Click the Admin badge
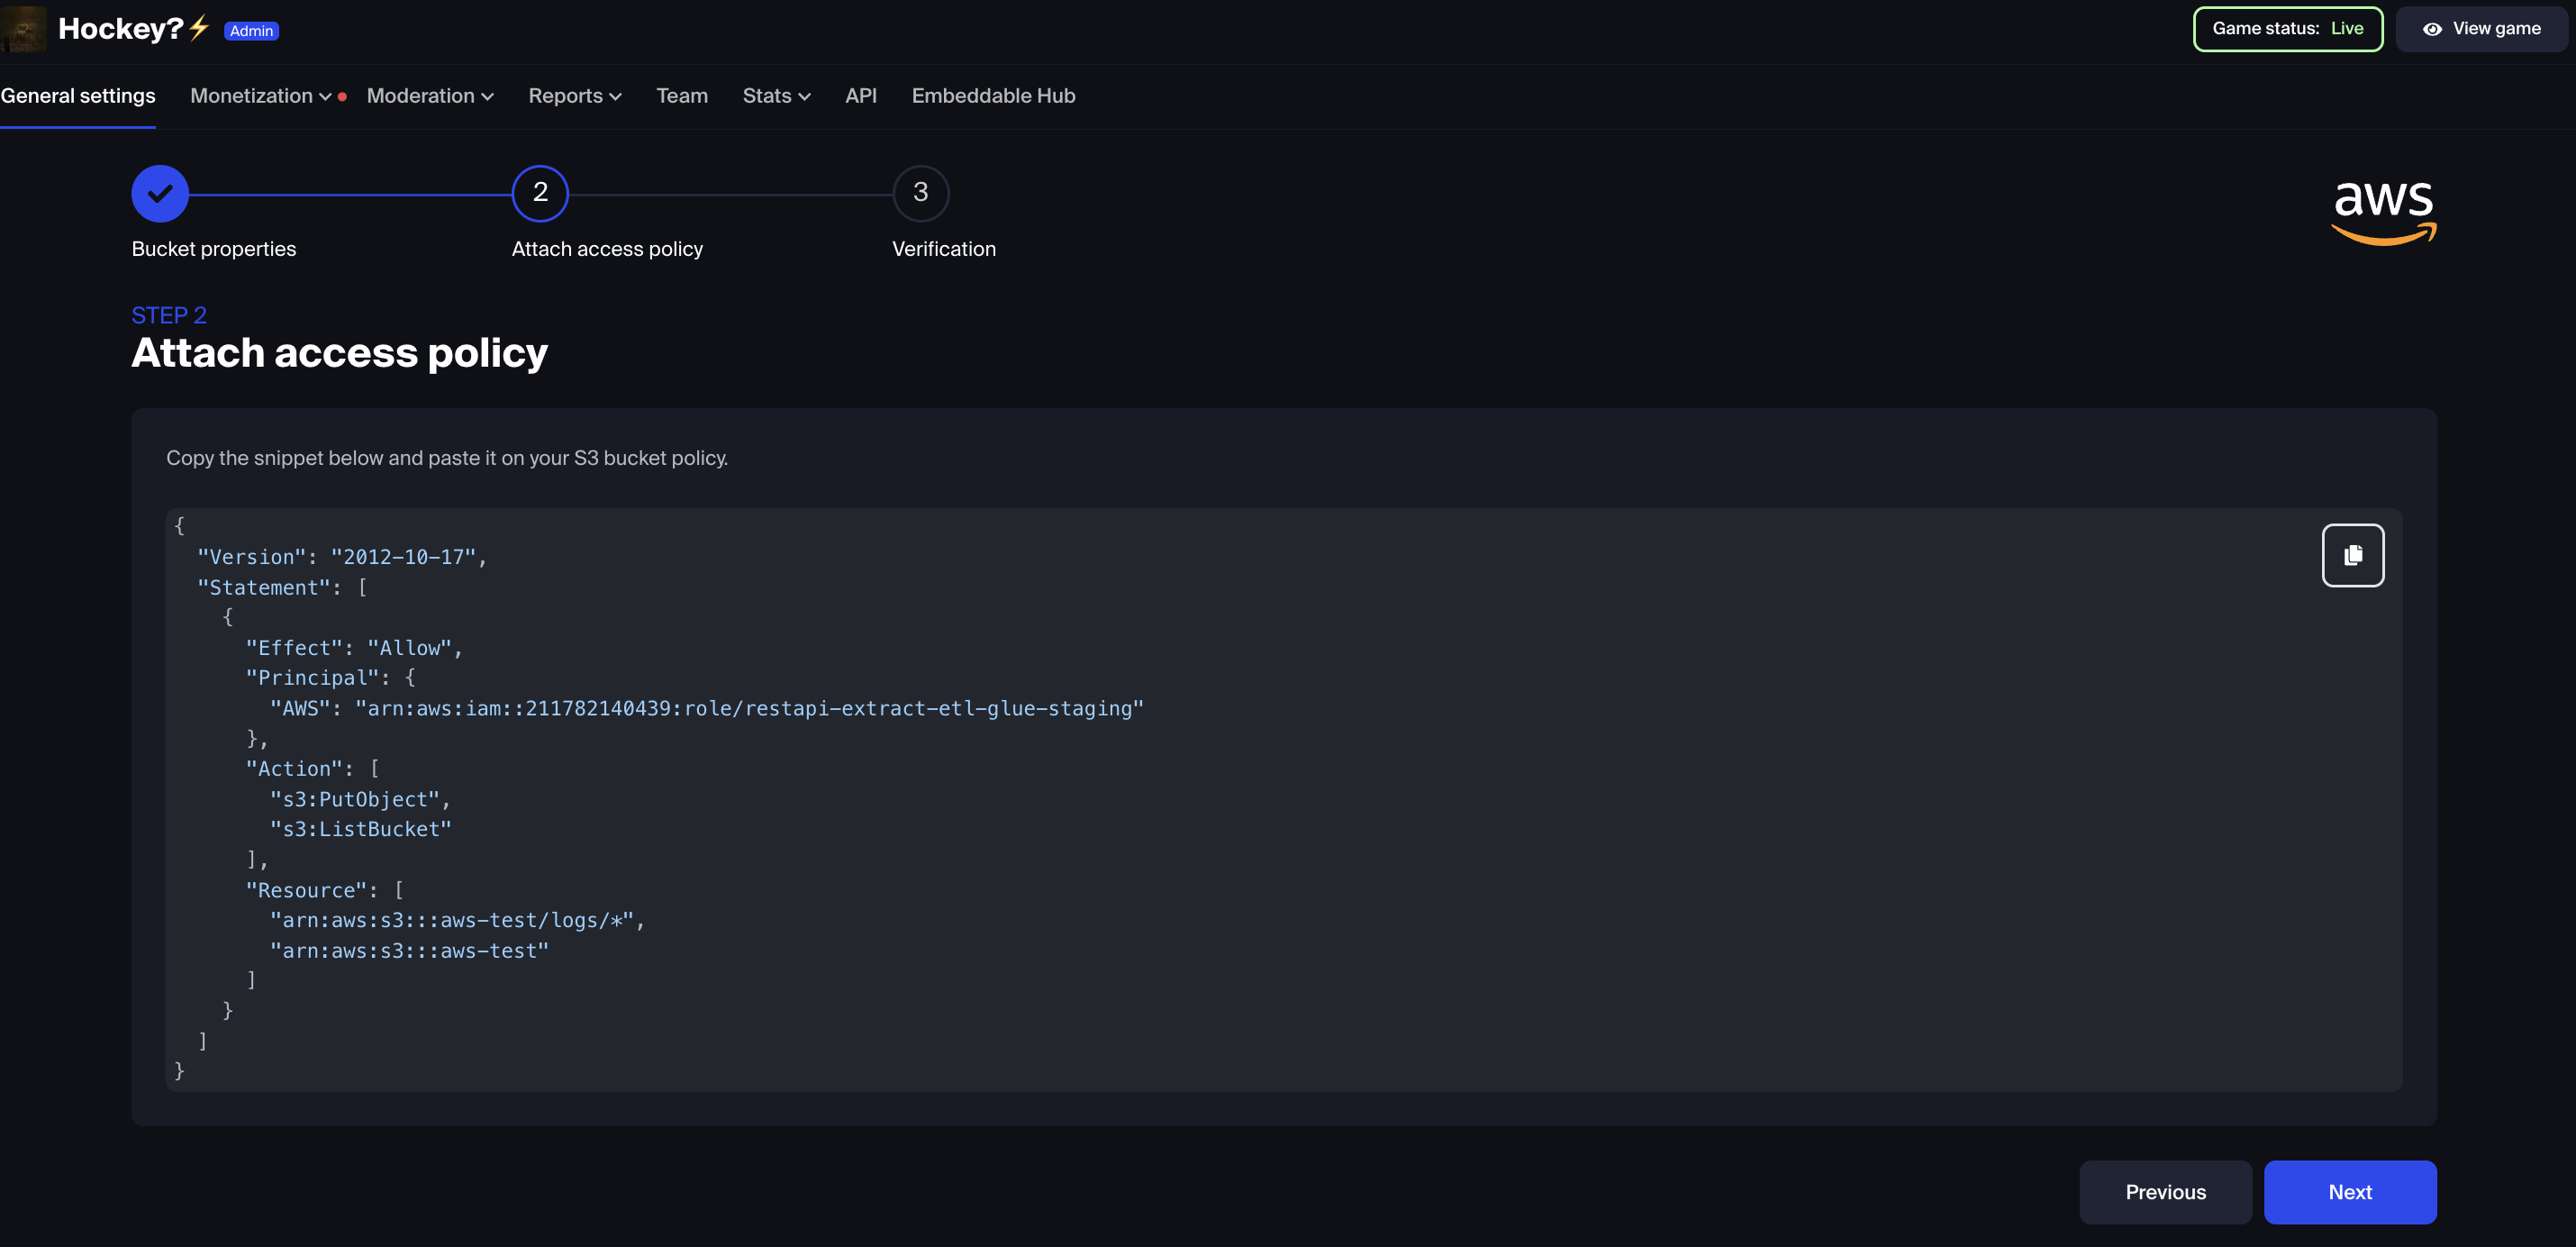Screen dimensions: 2576x1247 tap(251, 31)
